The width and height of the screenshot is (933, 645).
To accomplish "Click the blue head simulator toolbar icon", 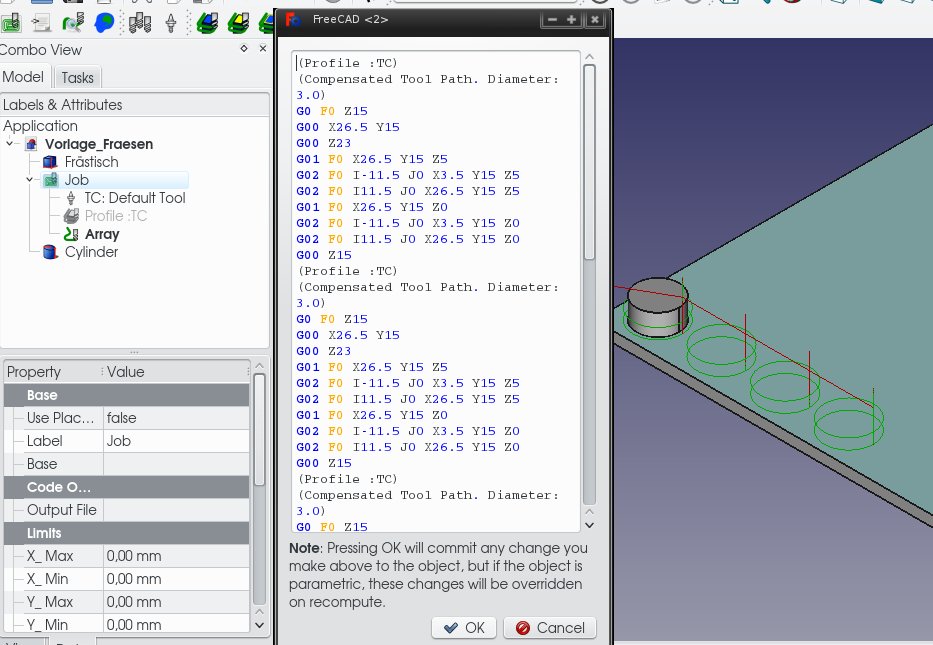I will pyautogui.click(x=103, y=20).
